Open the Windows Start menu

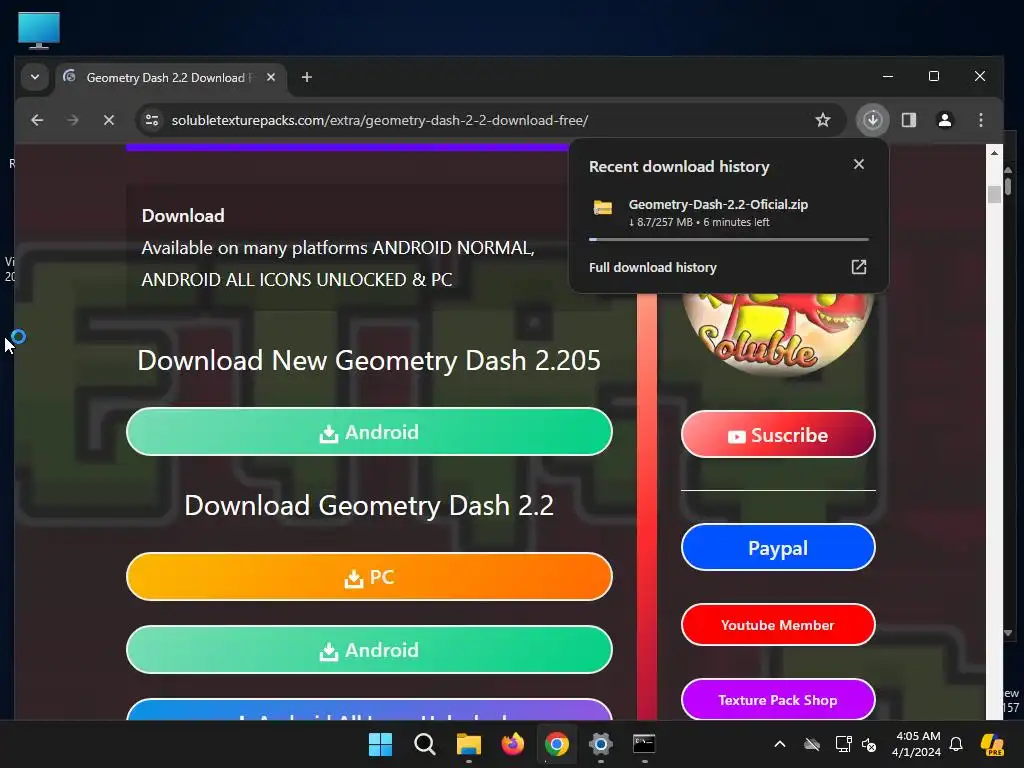(x=380, y=744)
